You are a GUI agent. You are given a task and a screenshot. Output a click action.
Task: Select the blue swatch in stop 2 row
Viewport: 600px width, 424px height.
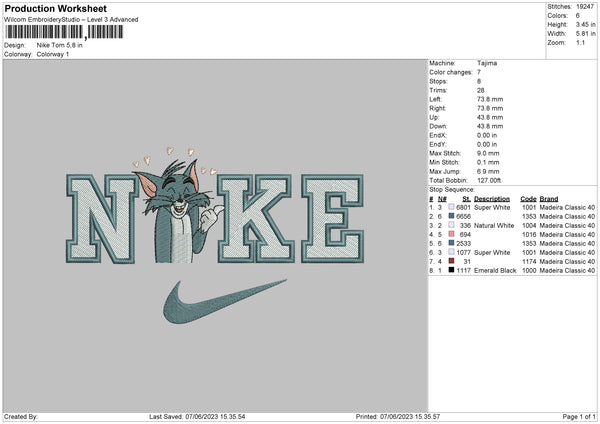coord(451,216)
